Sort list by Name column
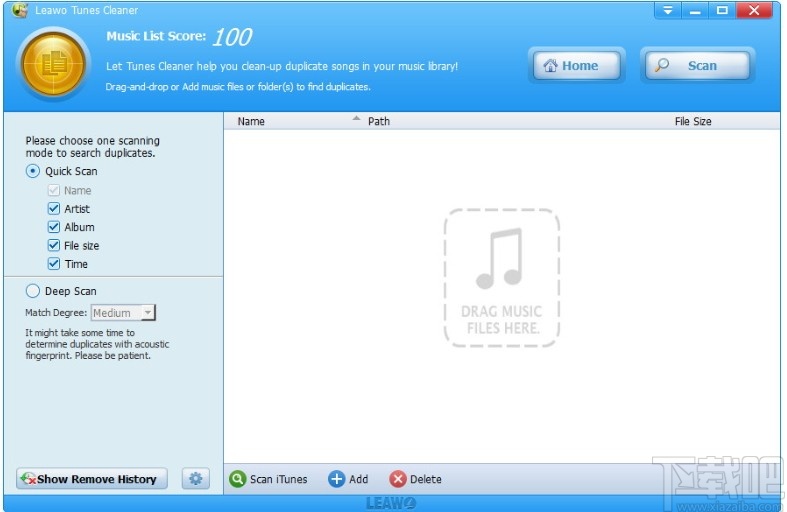Viewport: 787px width, 512px height. point(251,121)
